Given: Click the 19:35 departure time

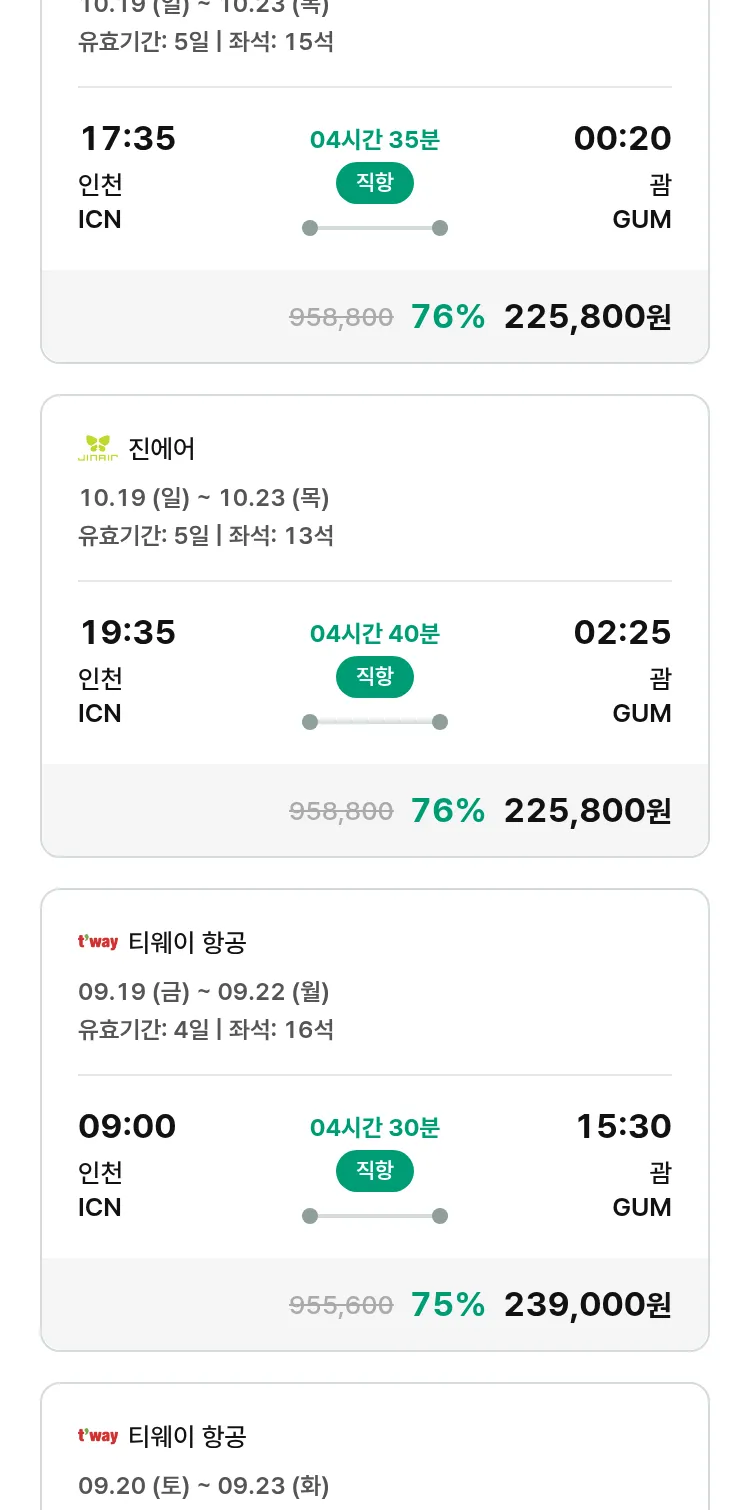Looking at the screenshot, I should (128, 632).
